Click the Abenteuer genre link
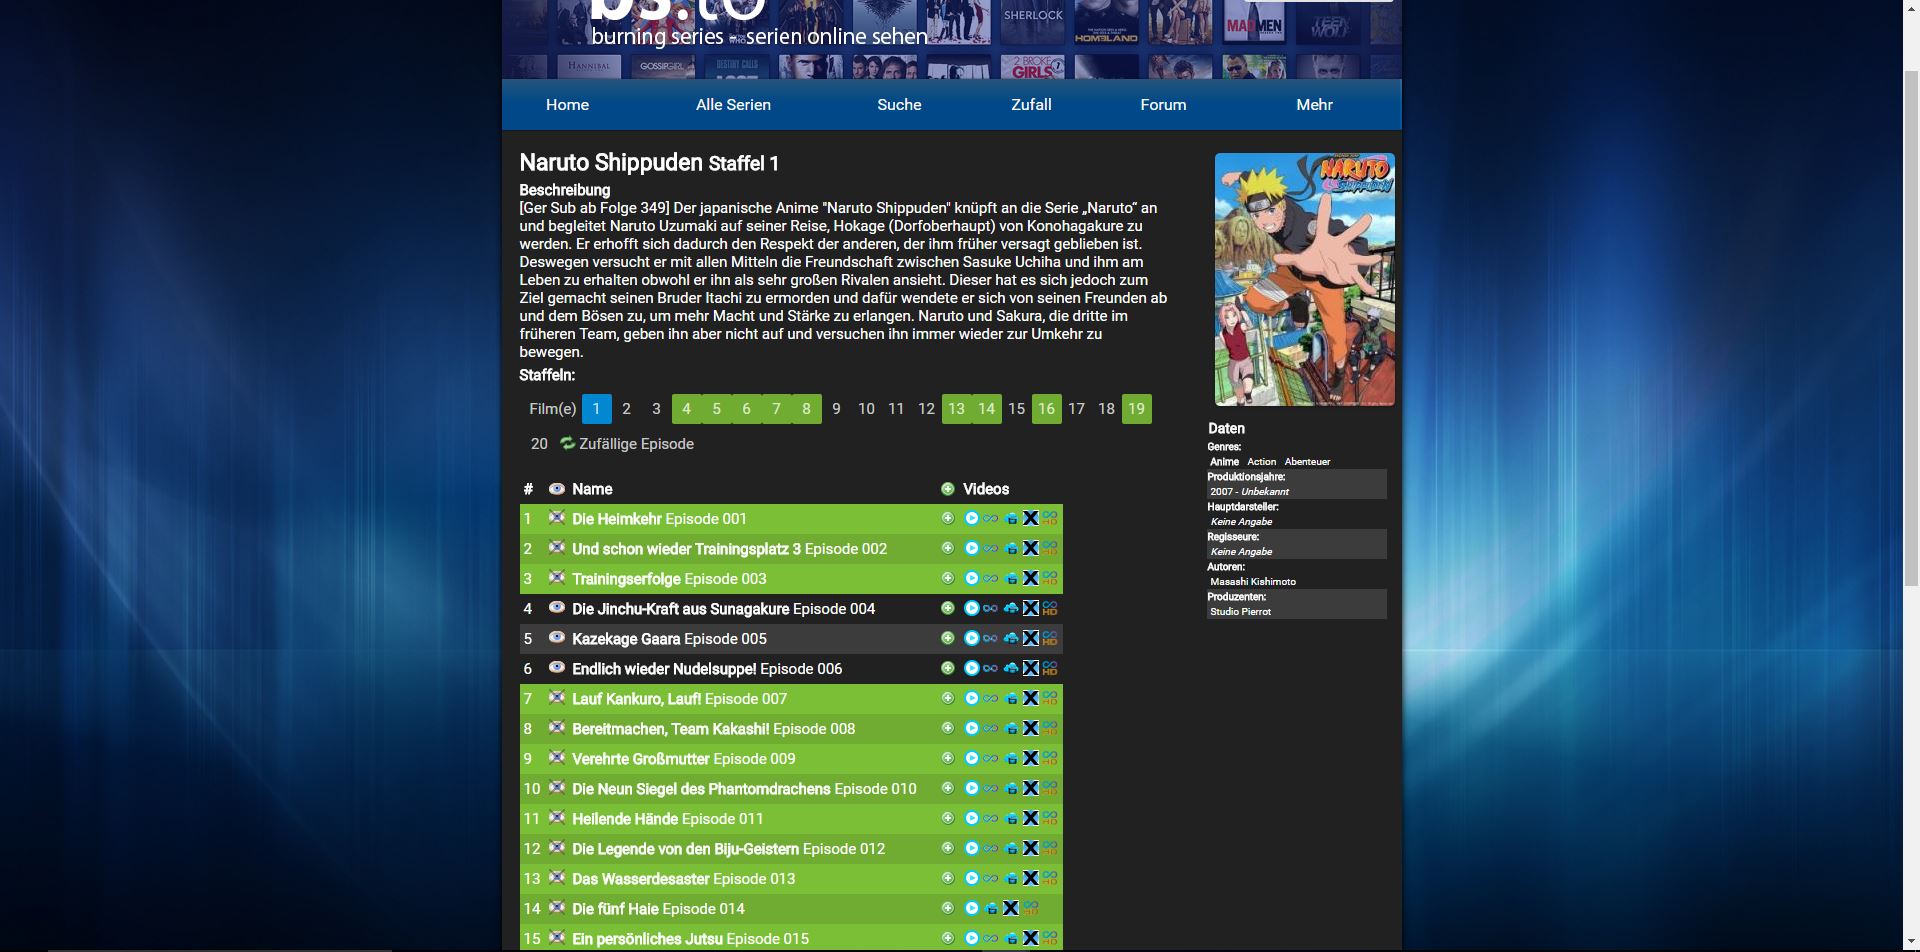 pos(1307,461)
